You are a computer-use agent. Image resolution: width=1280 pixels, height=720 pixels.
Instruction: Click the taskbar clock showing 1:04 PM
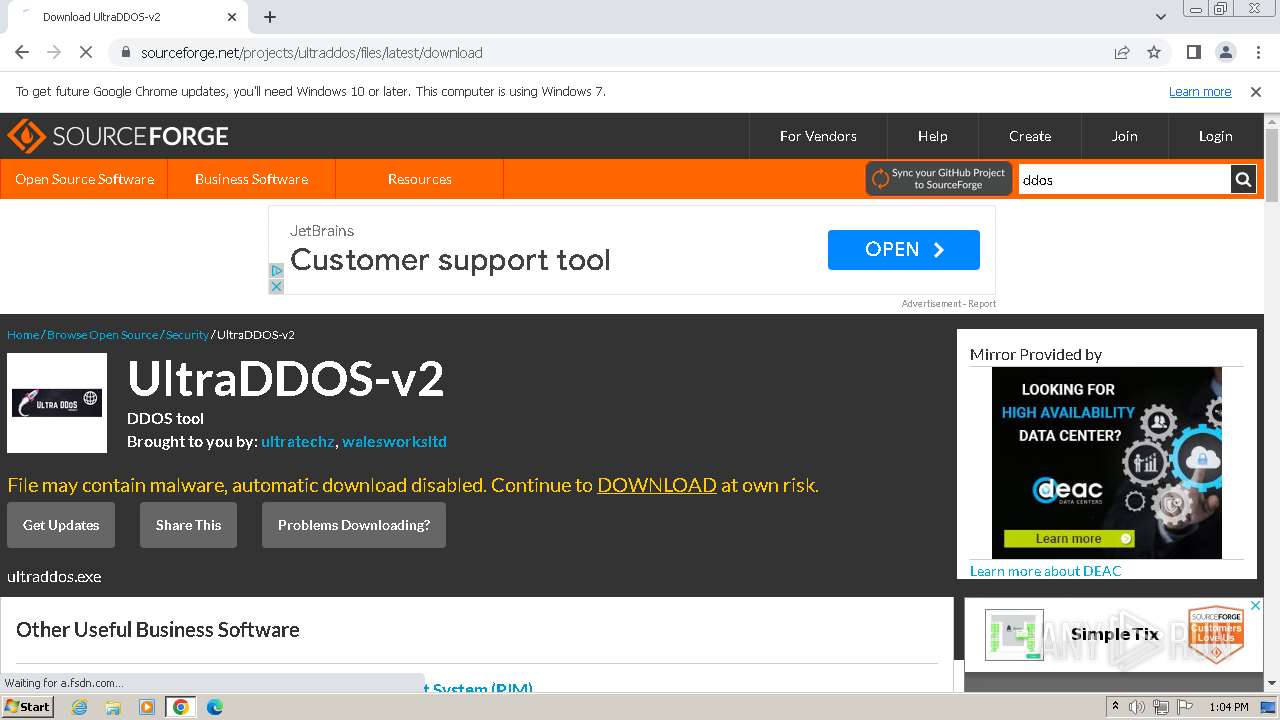1228,707
